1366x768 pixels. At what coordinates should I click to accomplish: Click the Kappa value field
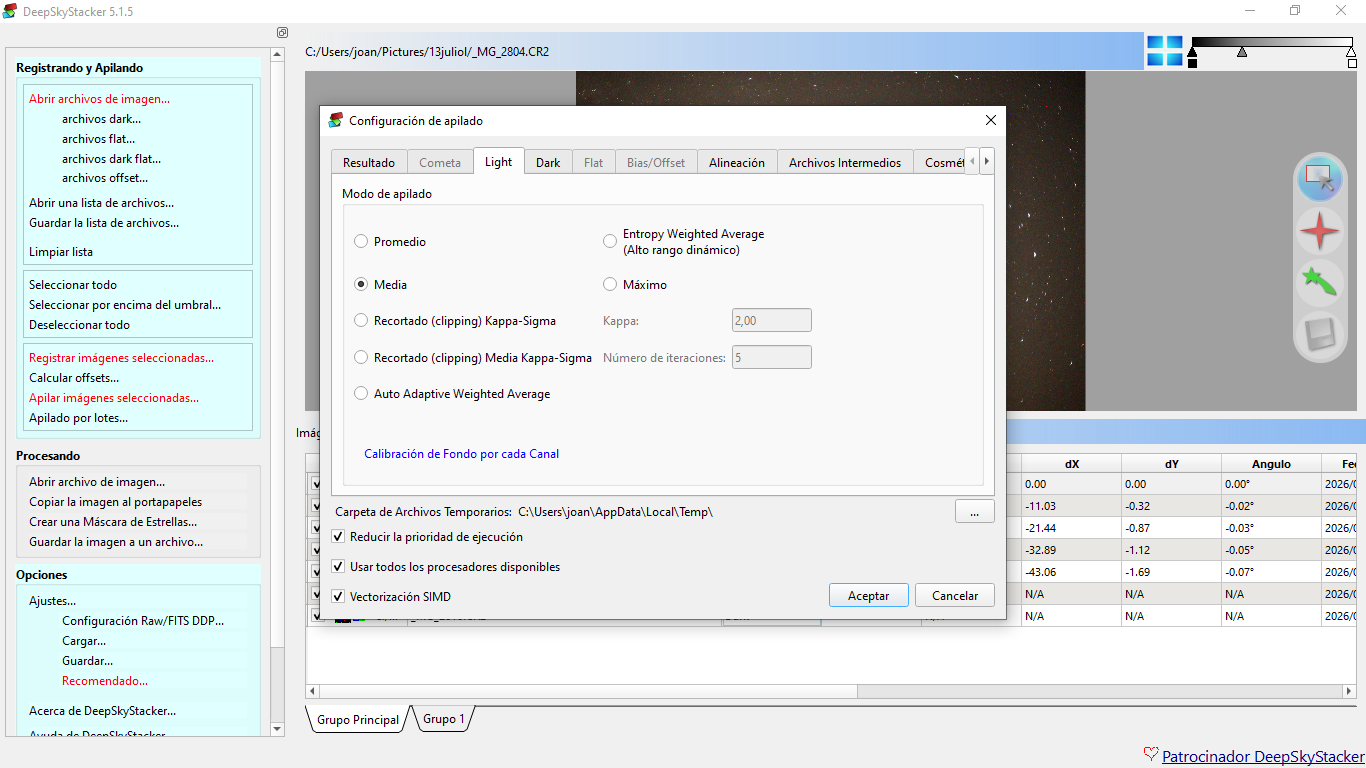pos(772,320)
